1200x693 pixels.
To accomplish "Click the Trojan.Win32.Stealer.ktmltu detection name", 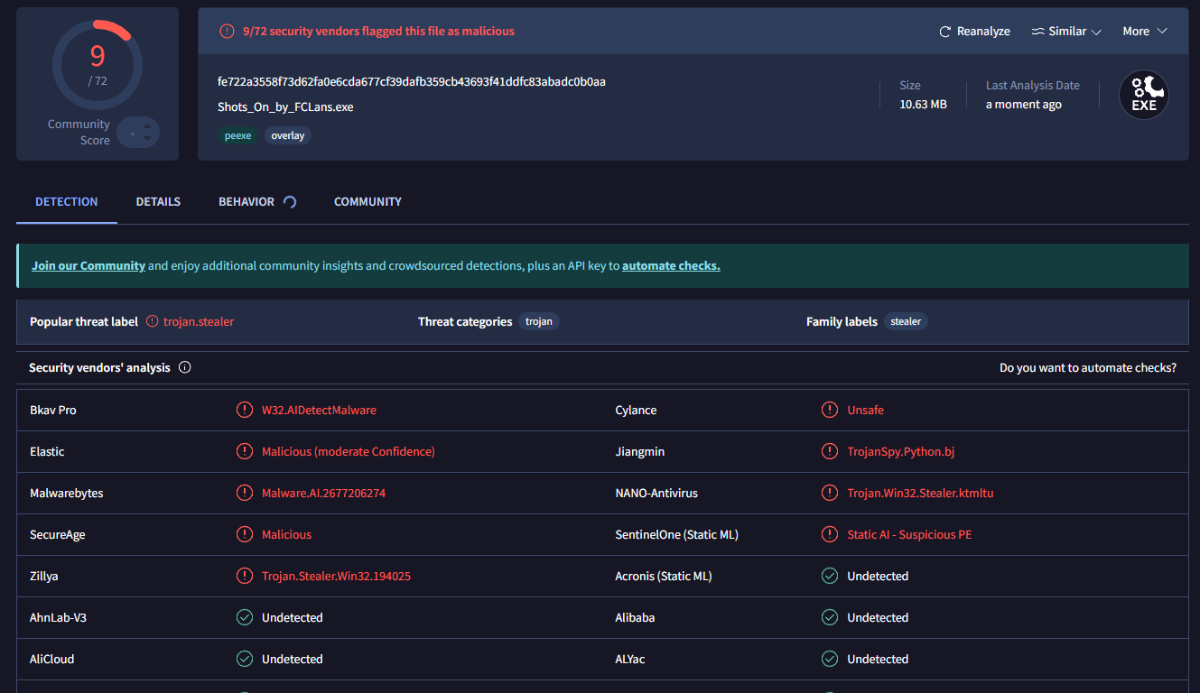I will click(x=920, y=493).
